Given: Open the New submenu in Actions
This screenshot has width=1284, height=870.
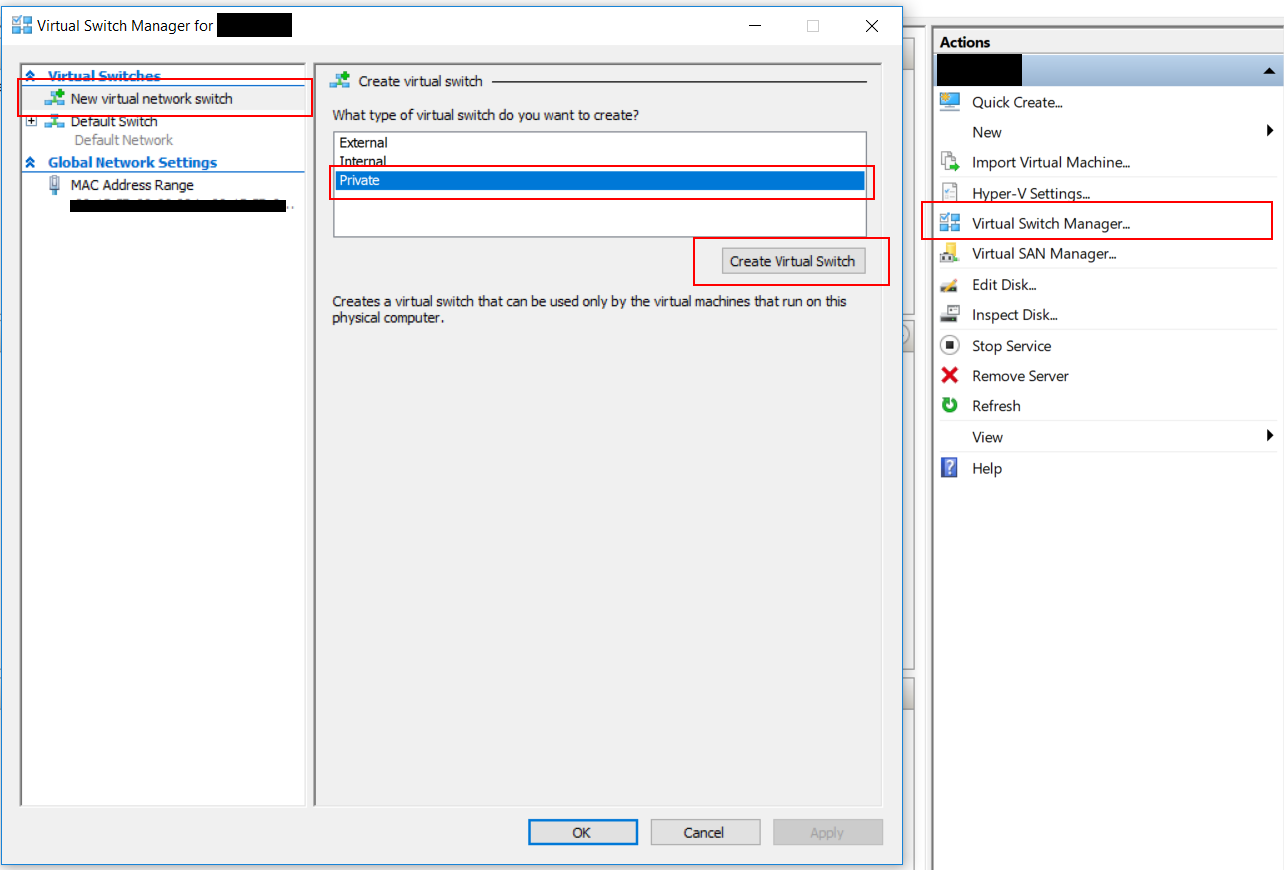Looking at the screenshot, I should pos(987,132).
